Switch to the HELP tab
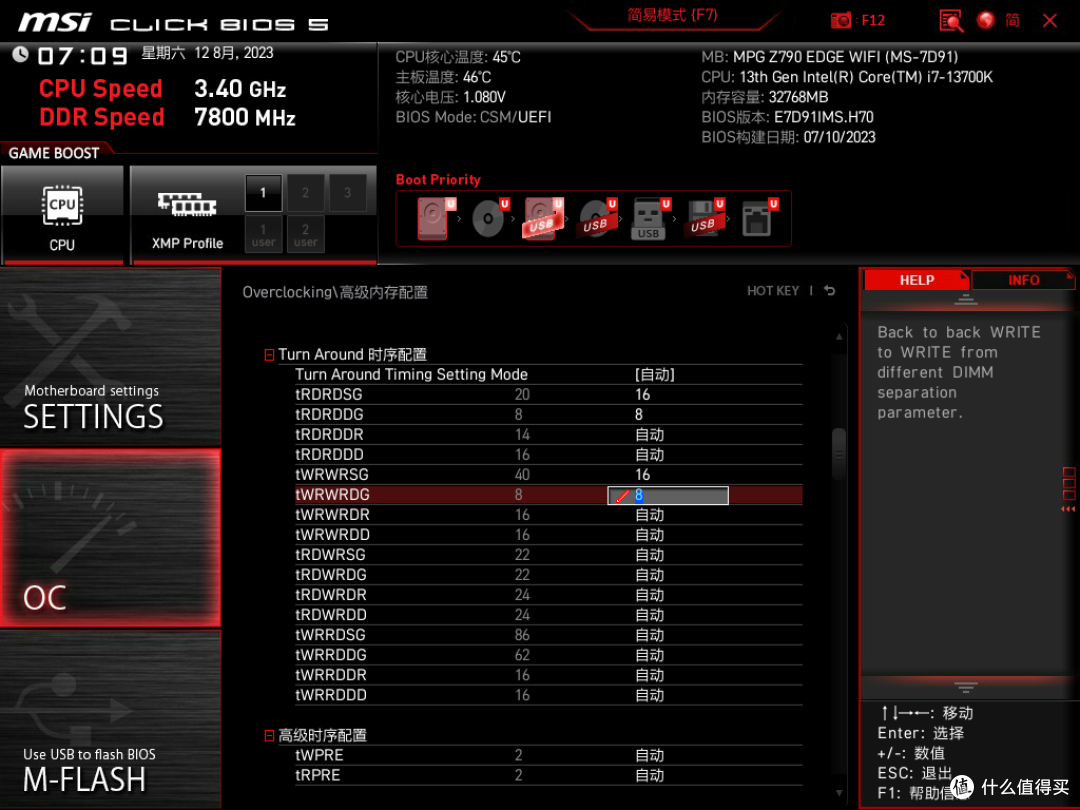1080x810 pixels. (916, 280)
